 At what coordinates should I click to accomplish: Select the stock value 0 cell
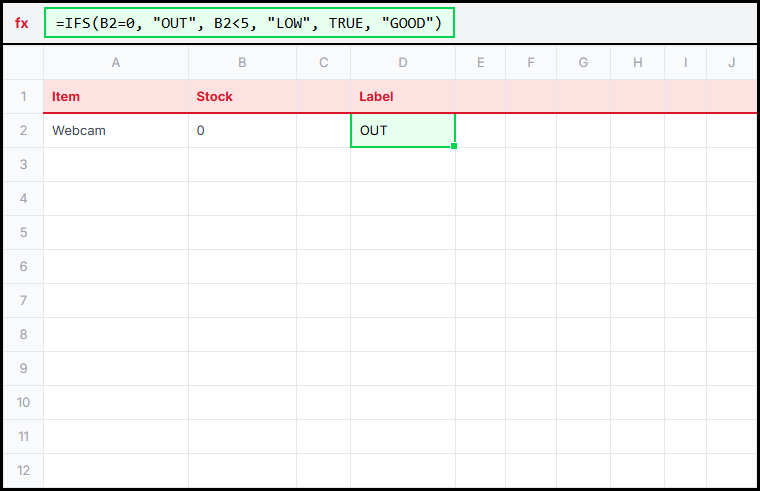pyautogui.click(x=242, y=131)
